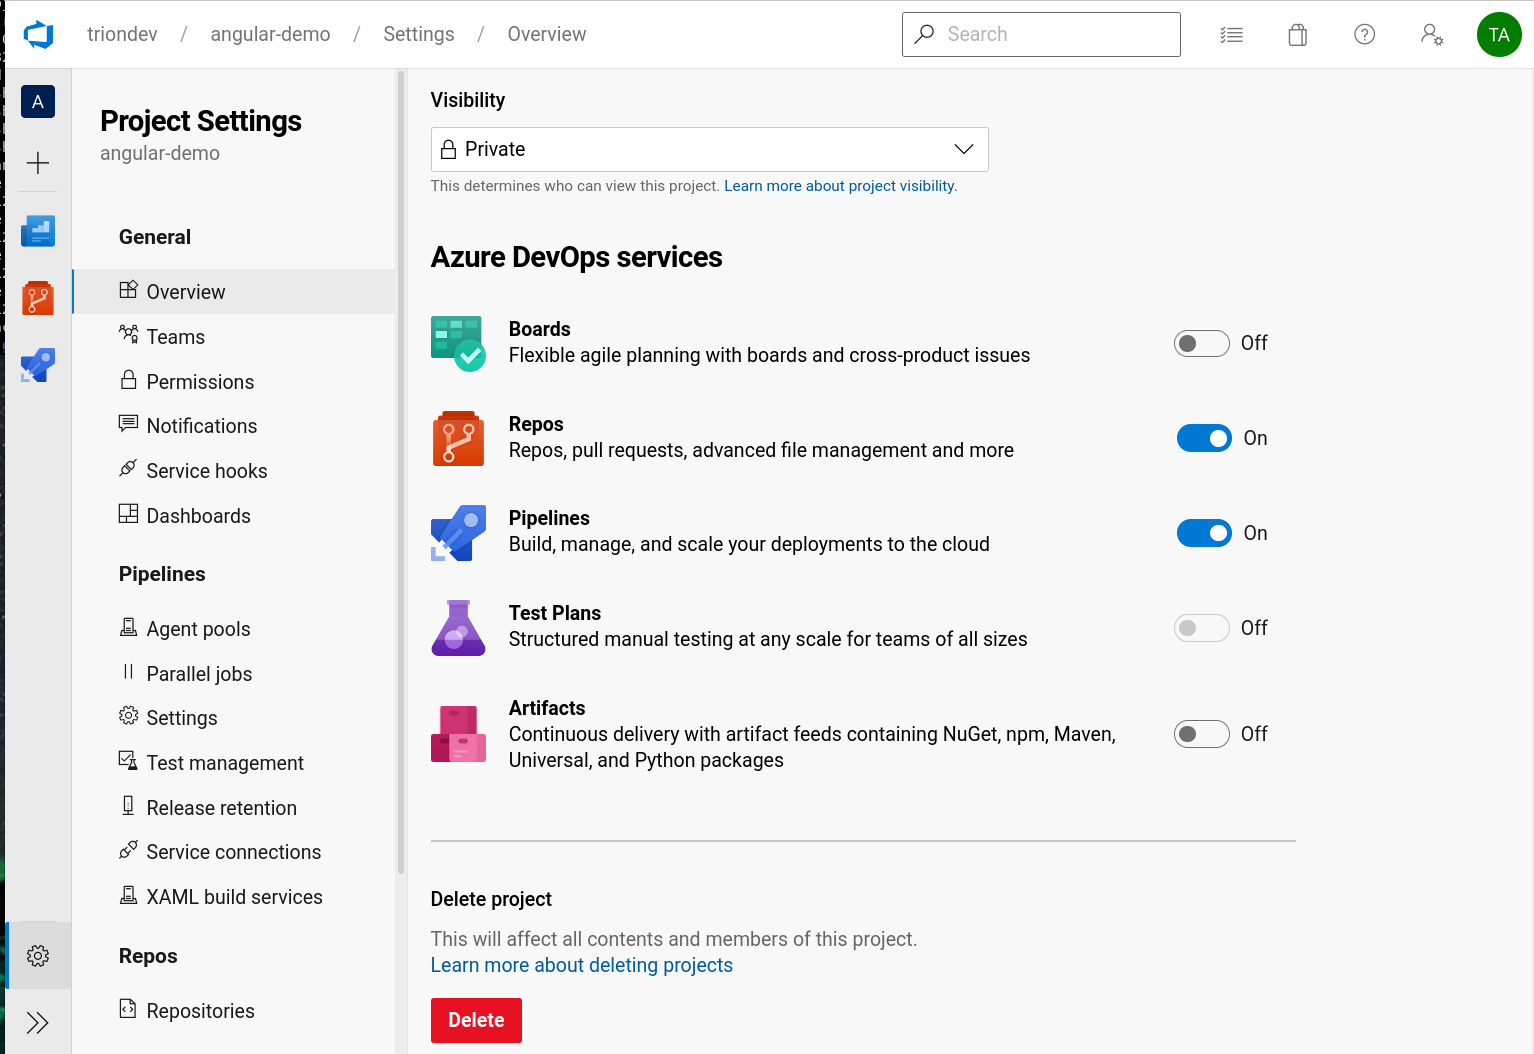Open Test management settings
The image size is (1534, 1054).
click(235, 762)
